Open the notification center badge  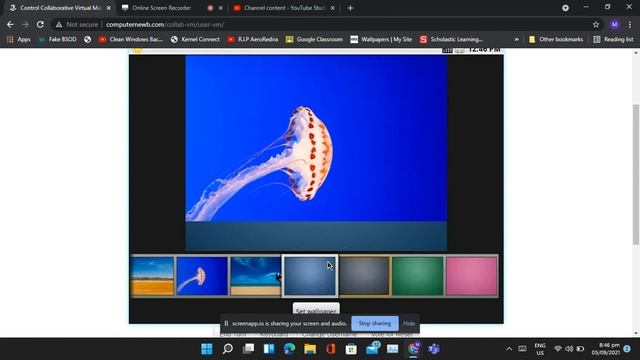627,349
